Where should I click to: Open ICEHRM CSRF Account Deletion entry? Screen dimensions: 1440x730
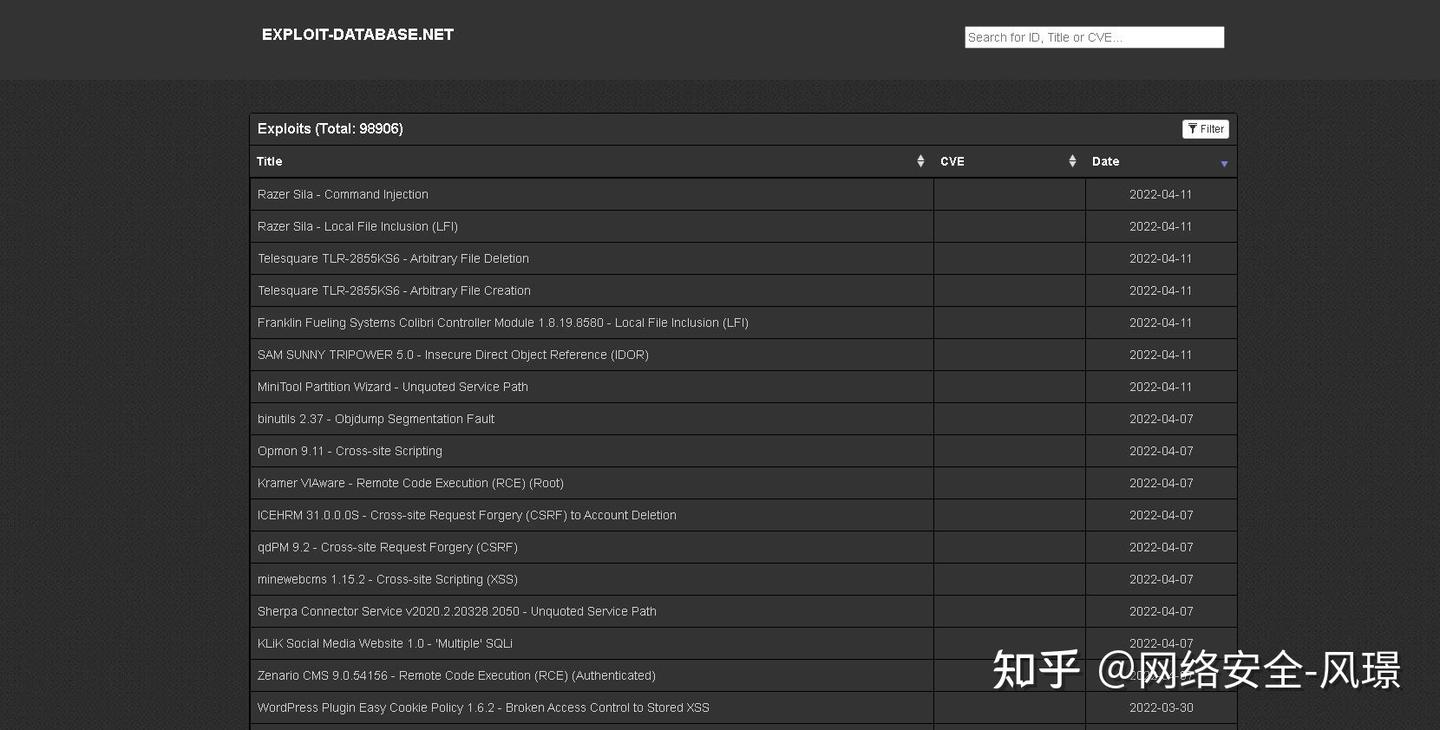tap(466, 514)
